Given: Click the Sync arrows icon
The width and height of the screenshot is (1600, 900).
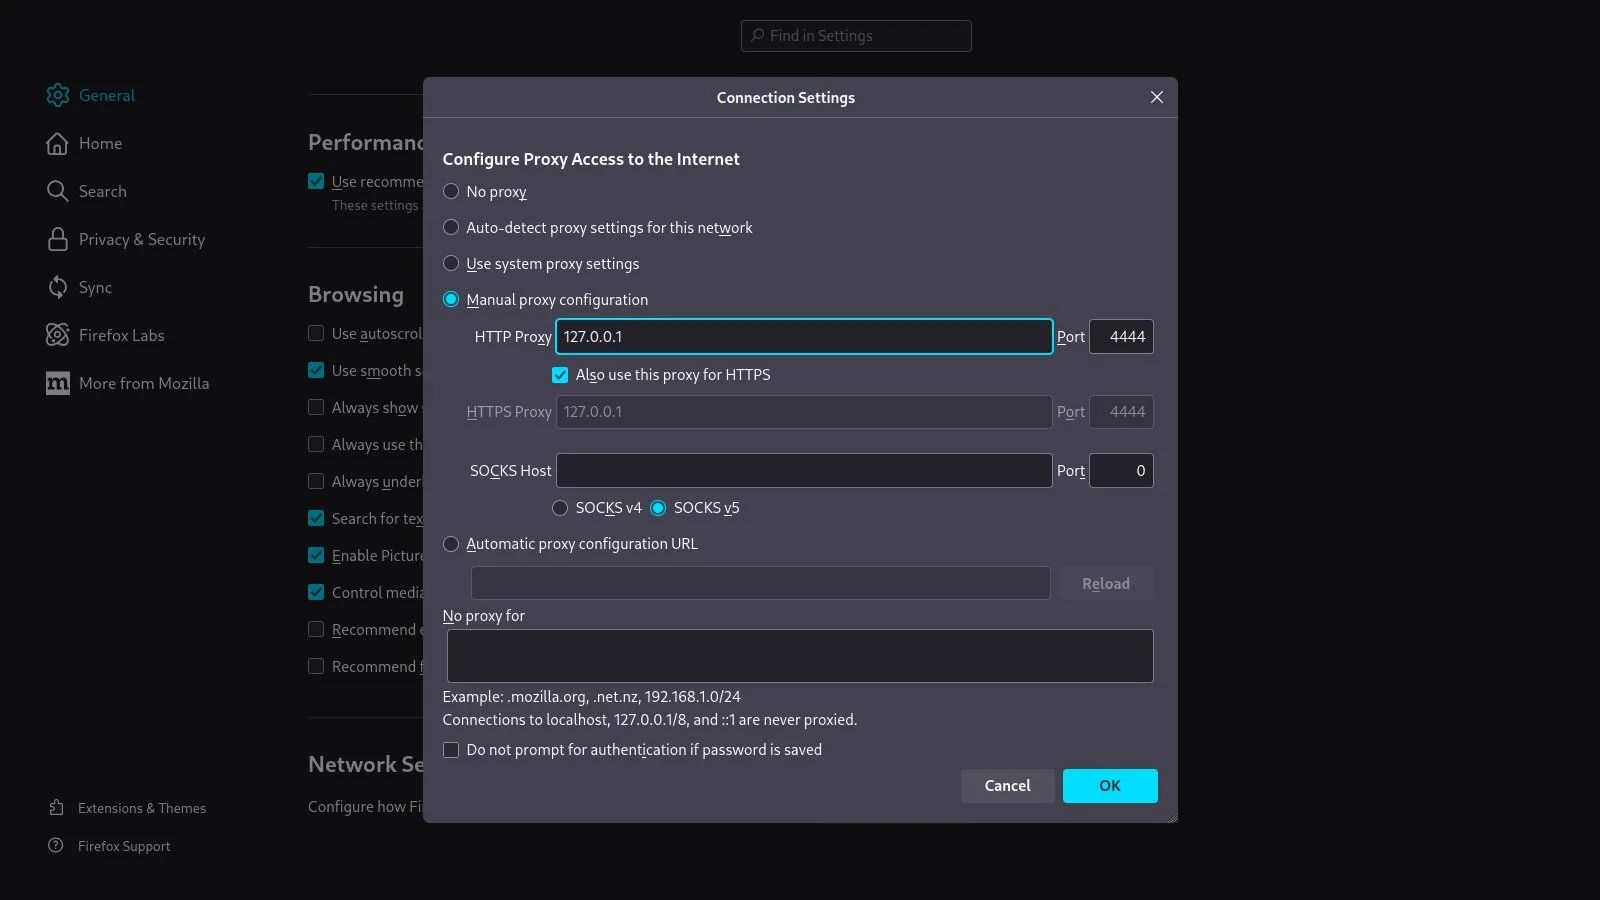Looking at the screenshot, I should (x=58, y=287).
